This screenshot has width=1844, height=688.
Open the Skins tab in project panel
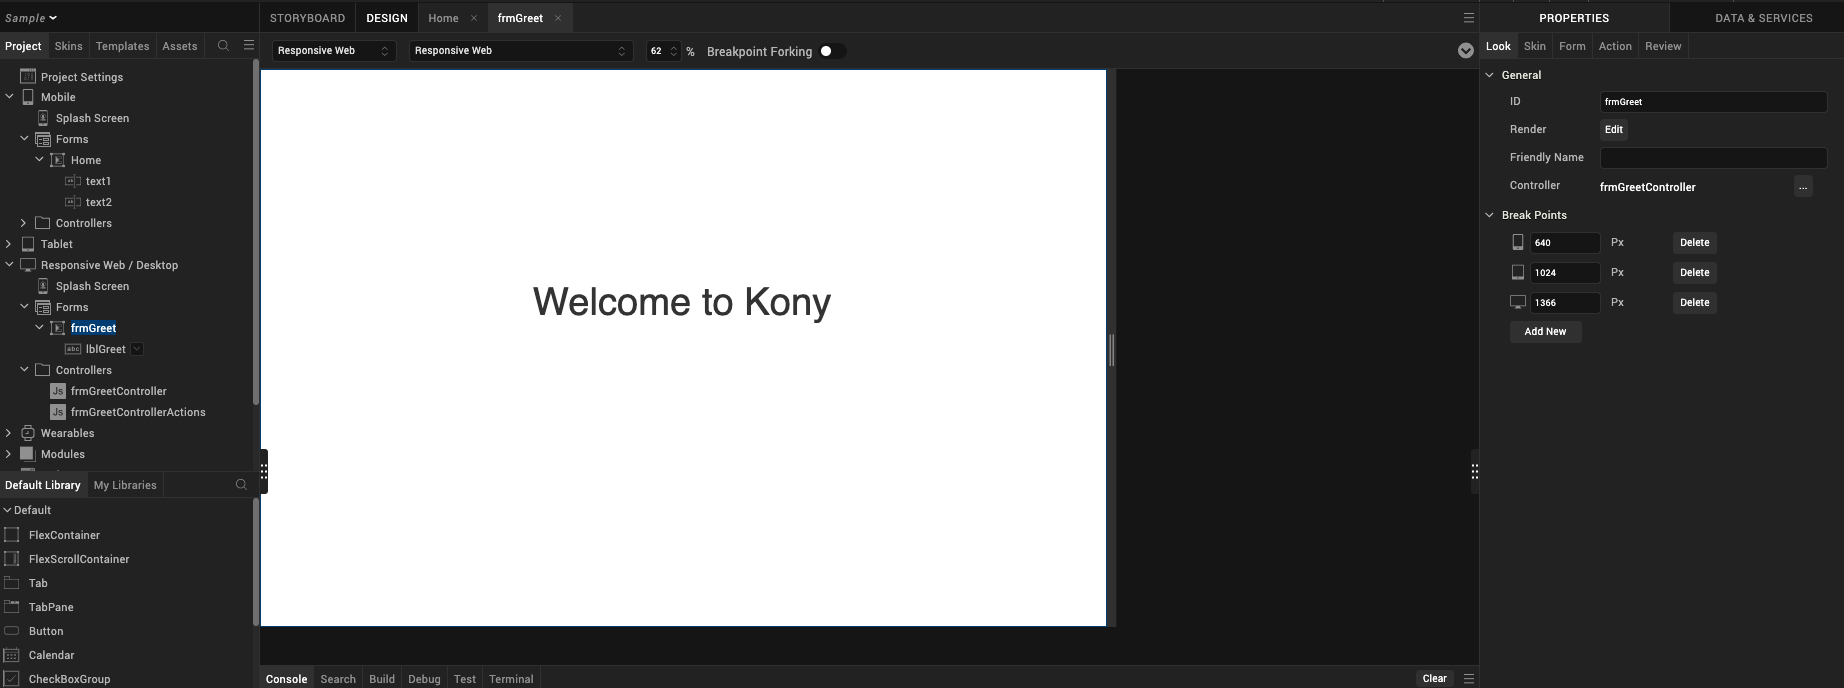[69, 46]
